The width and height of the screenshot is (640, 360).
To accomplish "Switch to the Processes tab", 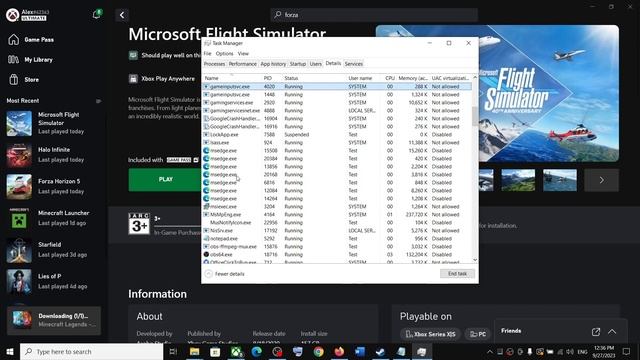I will [214, 64].
